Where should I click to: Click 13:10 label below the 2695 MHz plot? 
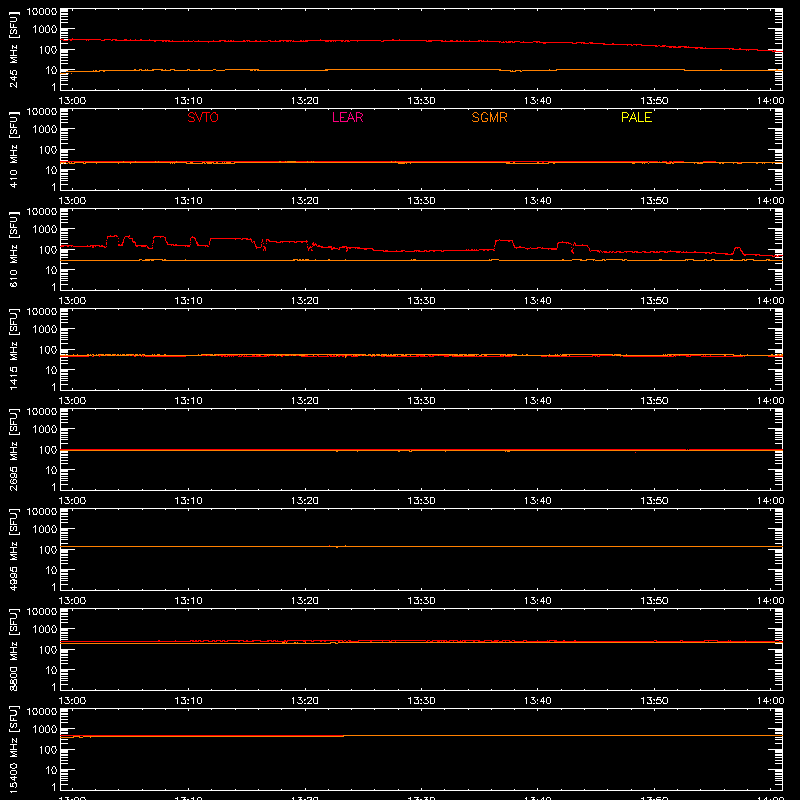click(188, 501)
